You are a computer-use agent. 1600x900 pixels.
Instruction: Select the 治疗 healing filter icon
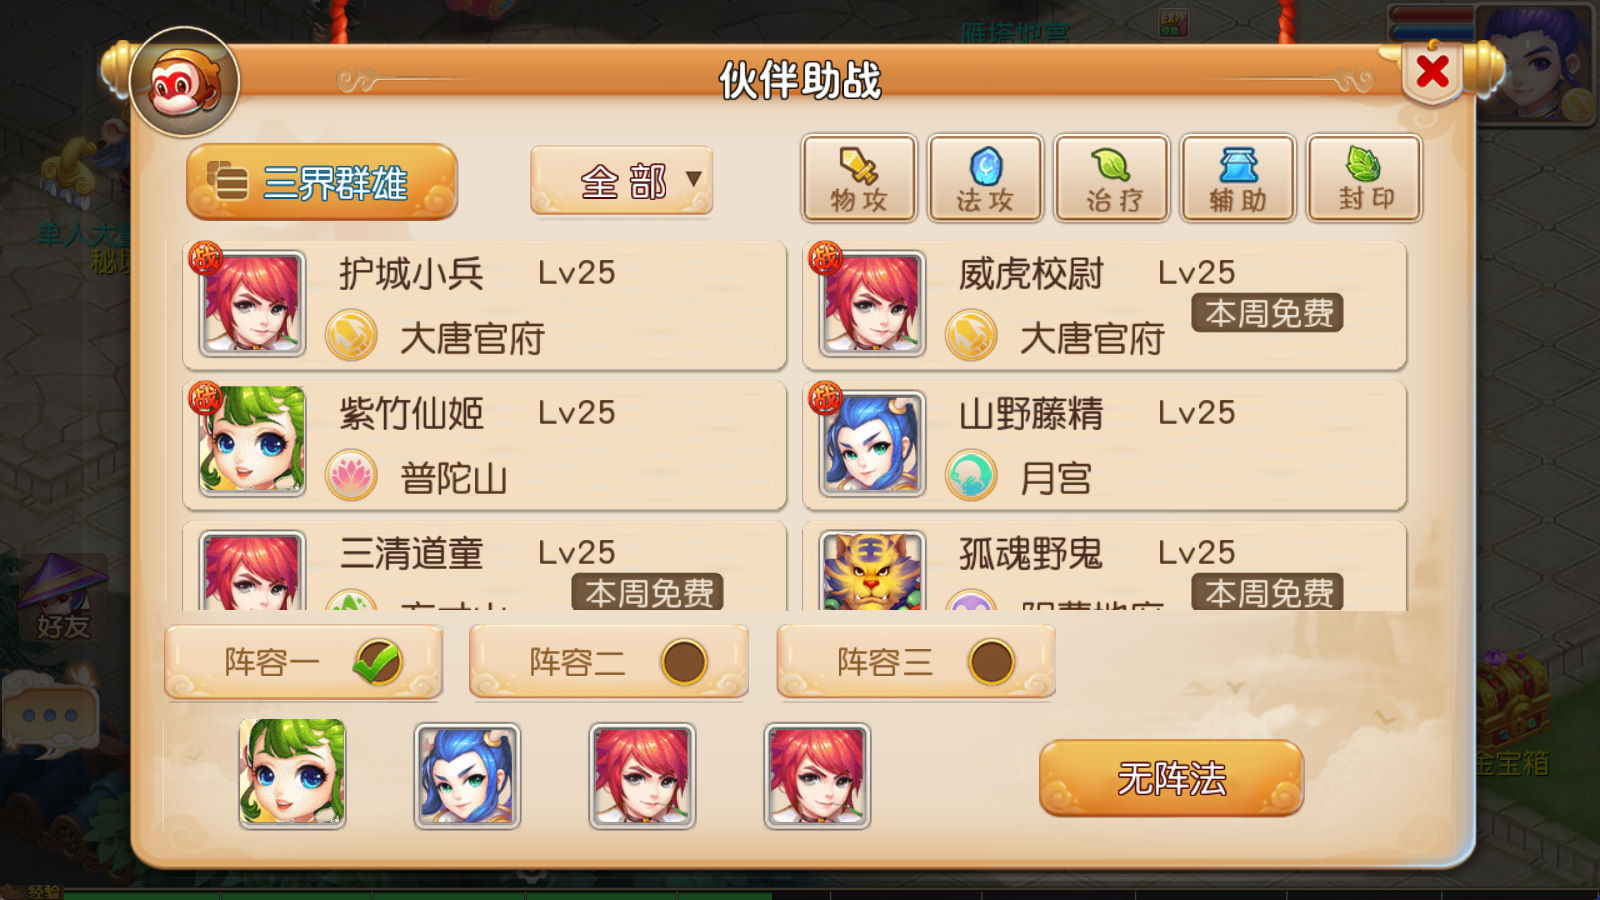click(x=1112, y=178)
